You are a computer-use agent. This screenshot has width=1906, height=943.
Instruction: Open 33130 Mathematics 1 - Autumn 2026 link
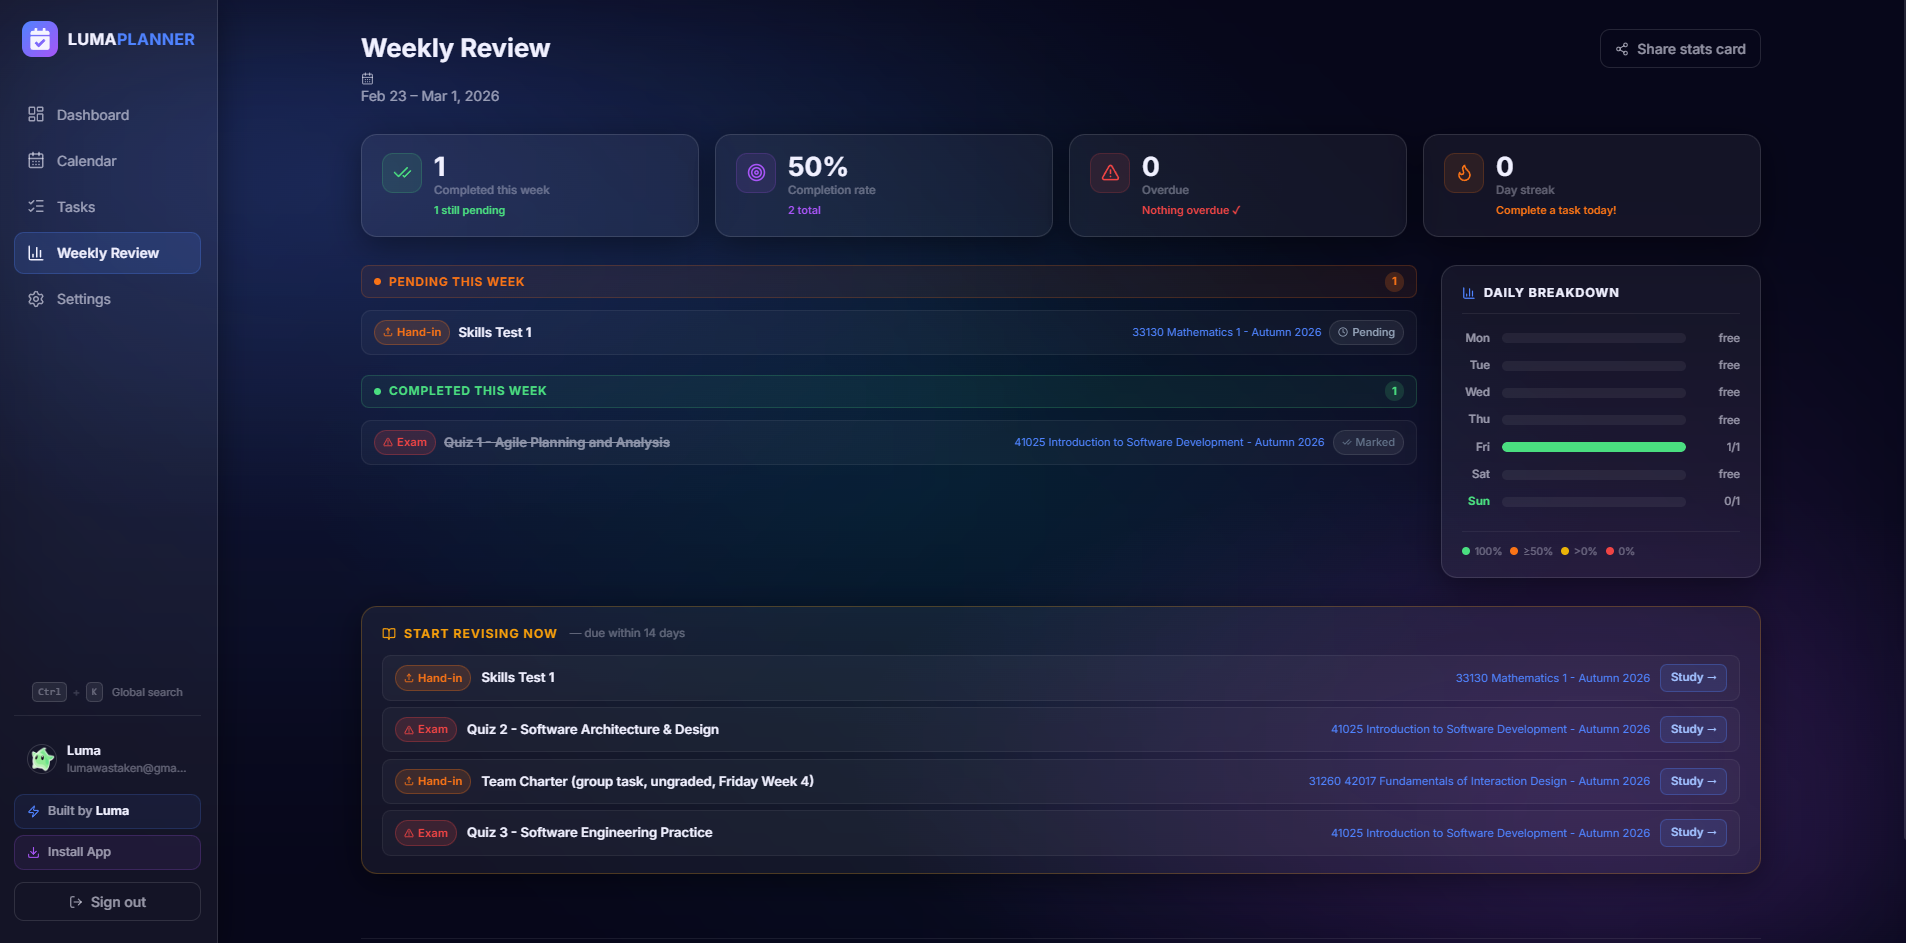coord(1225,332)
